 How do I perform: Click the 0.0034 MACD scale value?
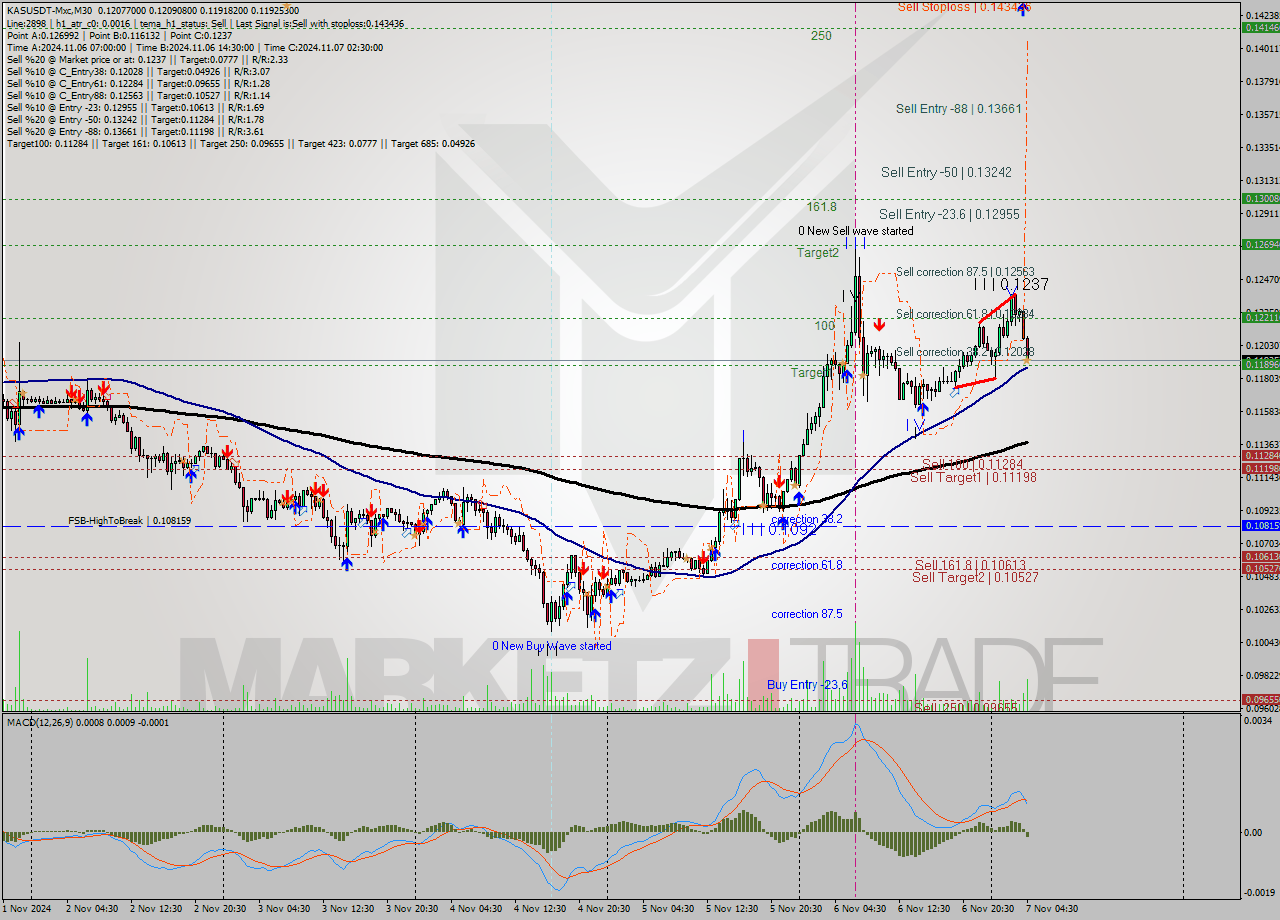click(1259, 721)
